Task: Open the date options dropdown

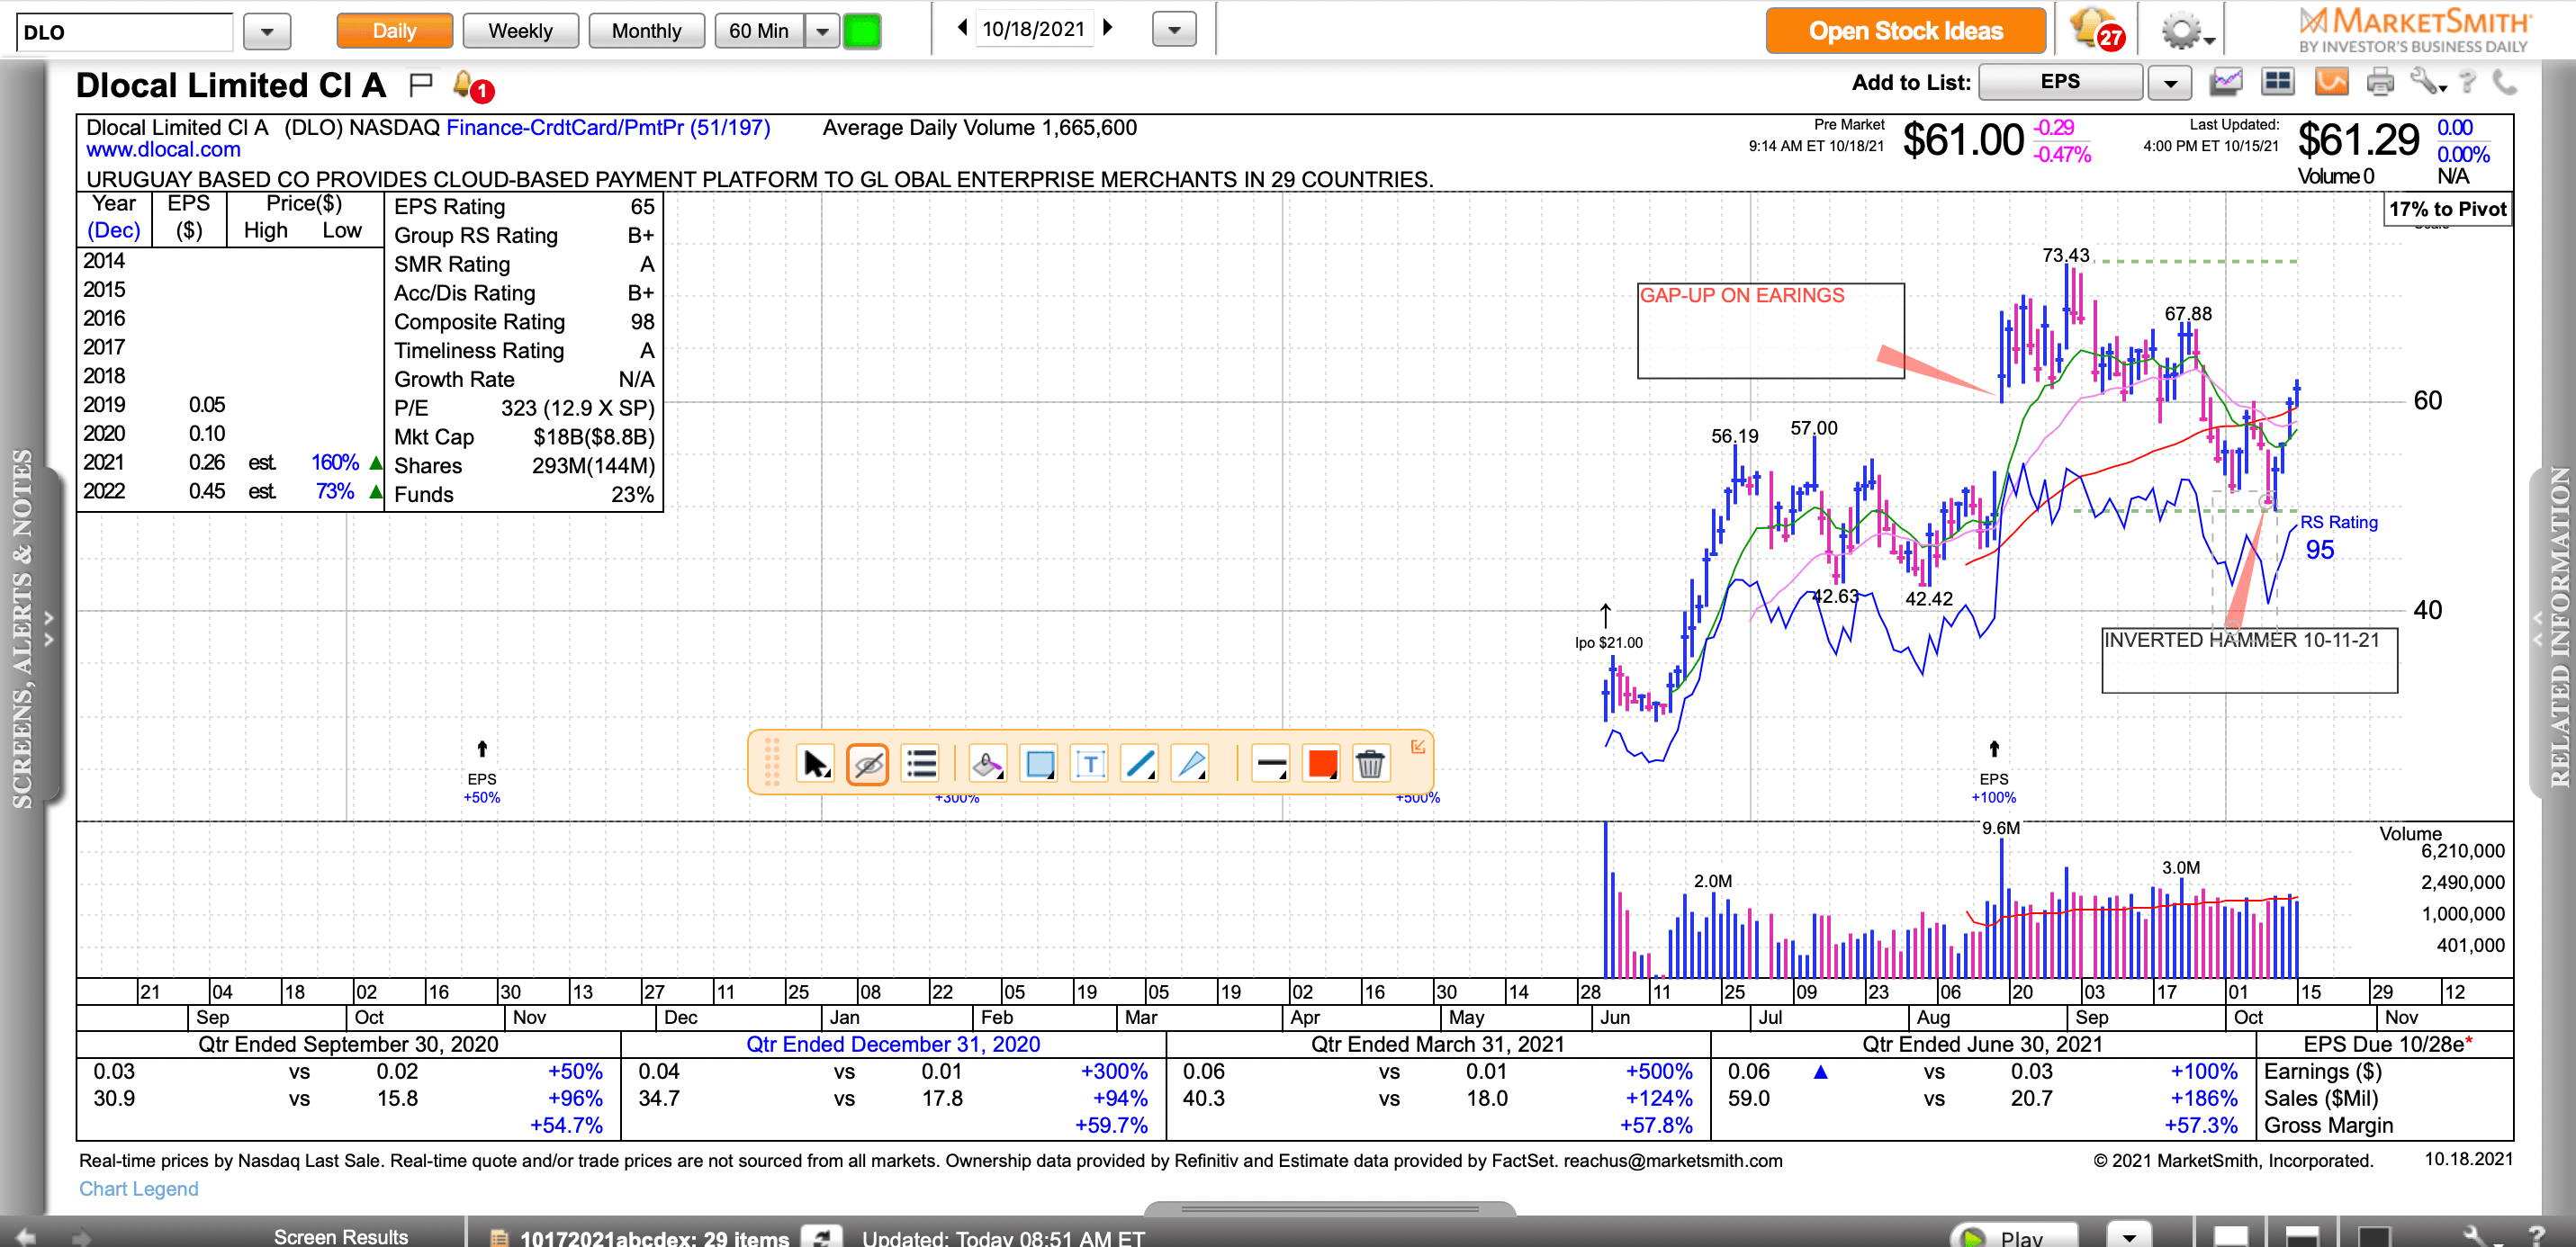Action: coord(1174,30)
